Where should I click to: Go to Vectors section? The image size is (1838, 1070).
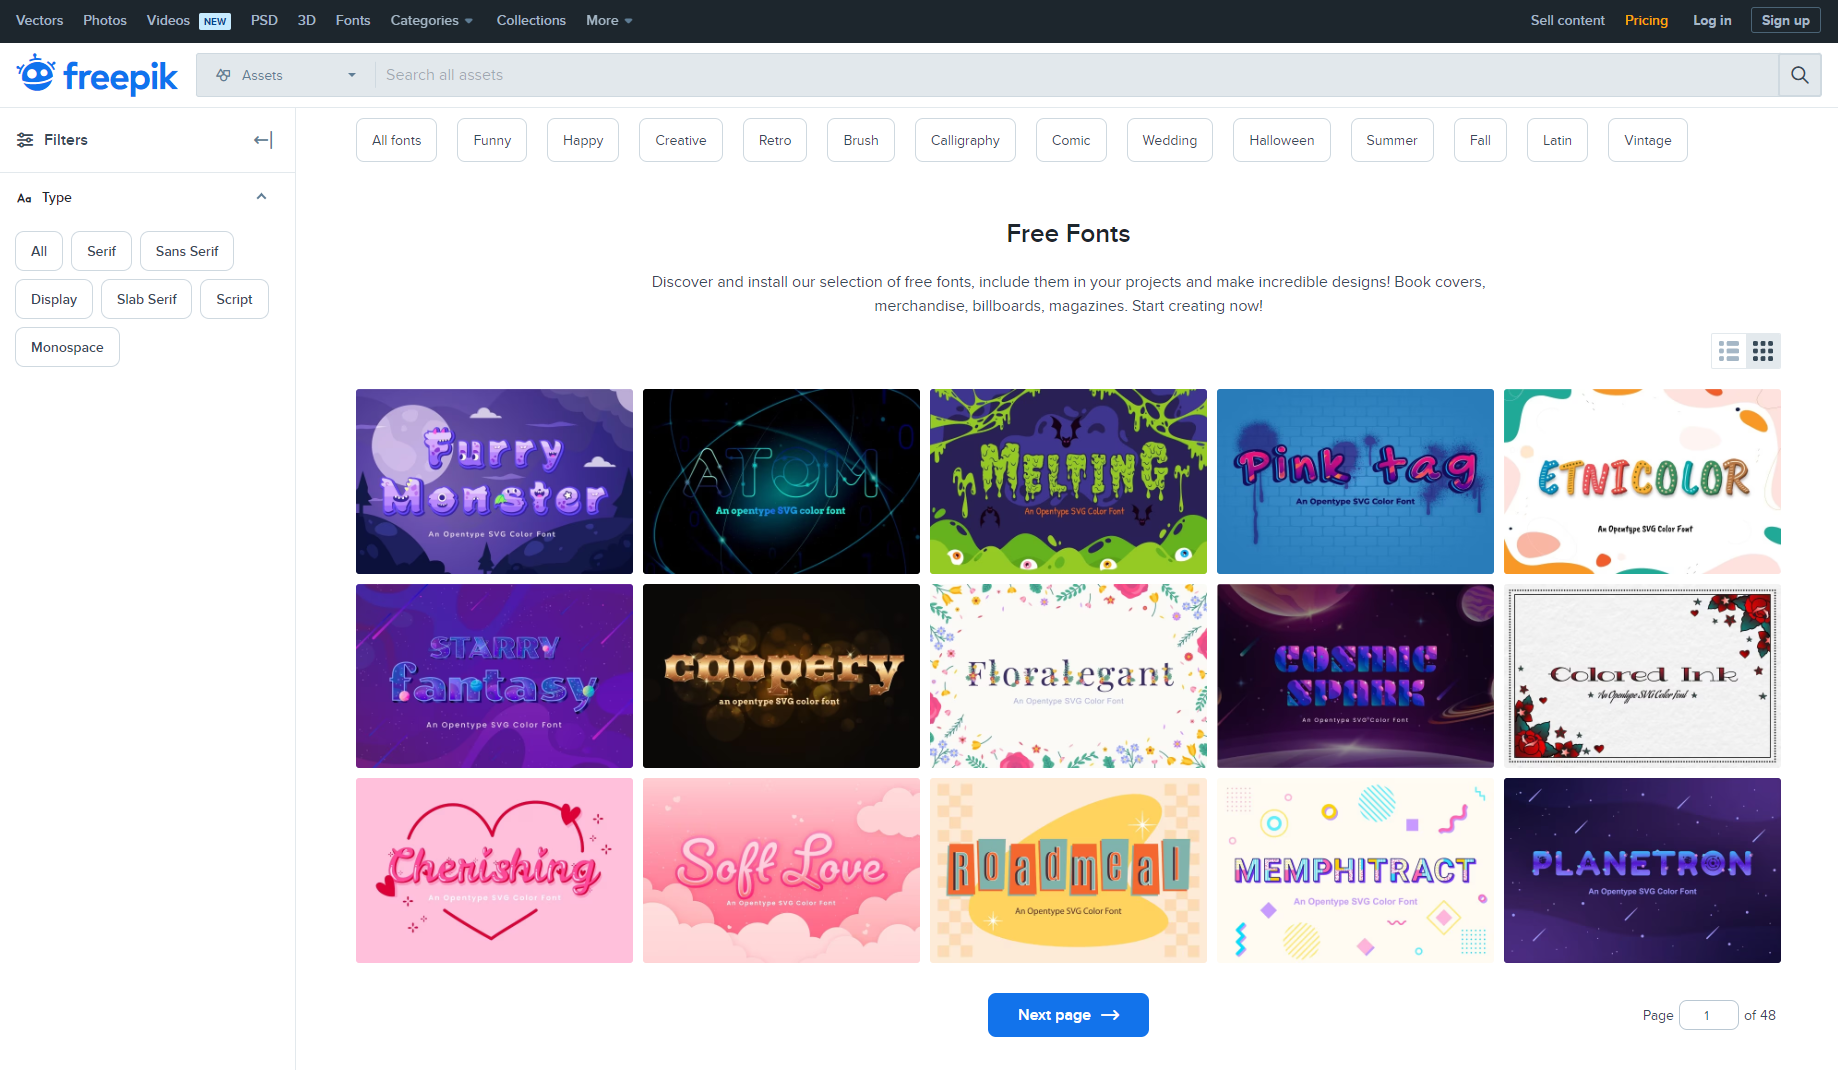click(x=40, y=20)
